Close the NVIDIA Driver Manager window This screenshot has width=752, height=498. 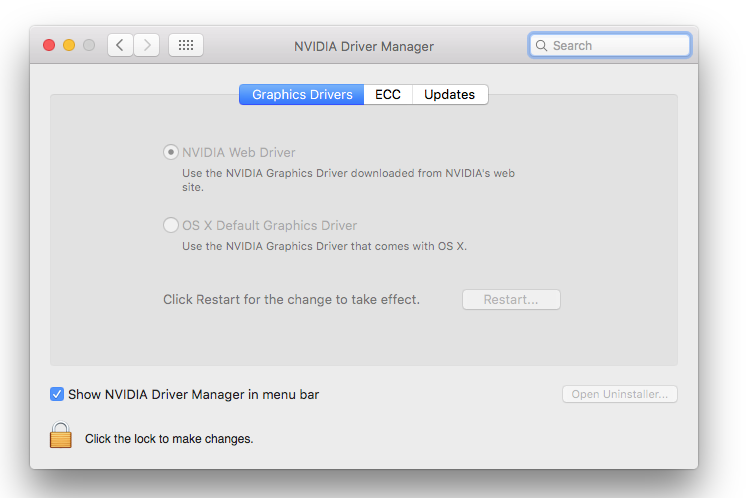click(x=48, y=45)
